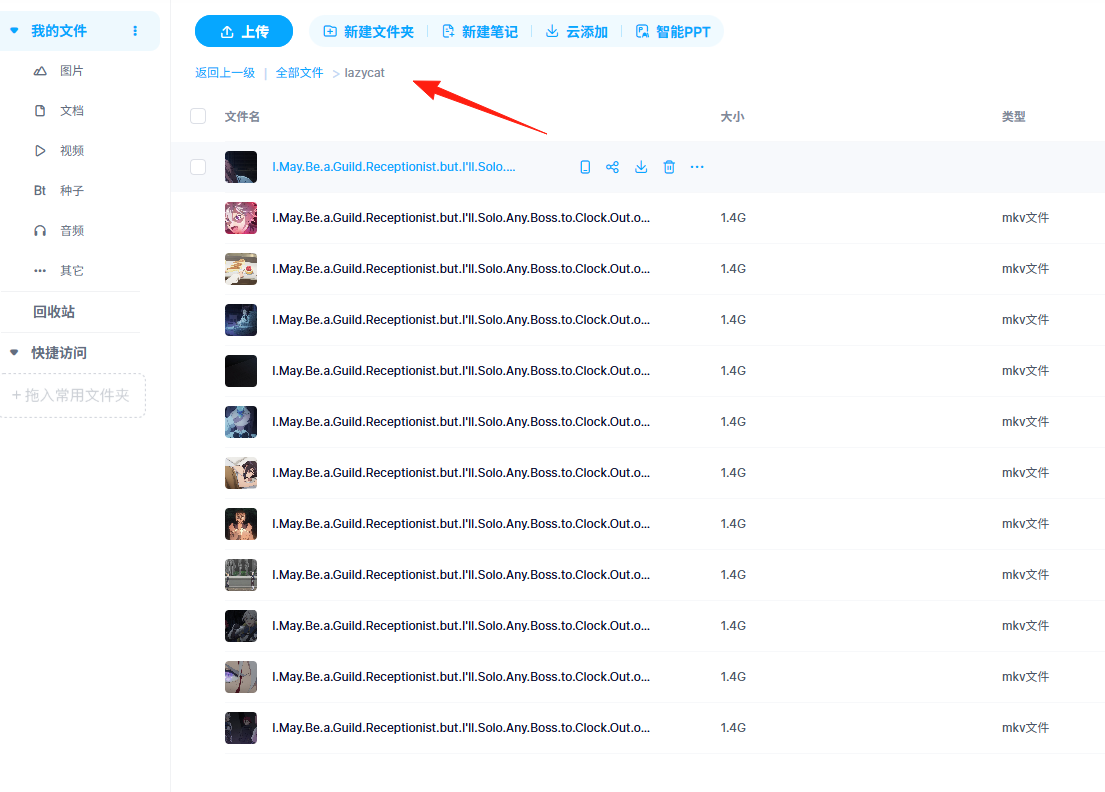Sort by 大小 column header
This screenshot has height=792, width=1105.
(x=732, y=116)
